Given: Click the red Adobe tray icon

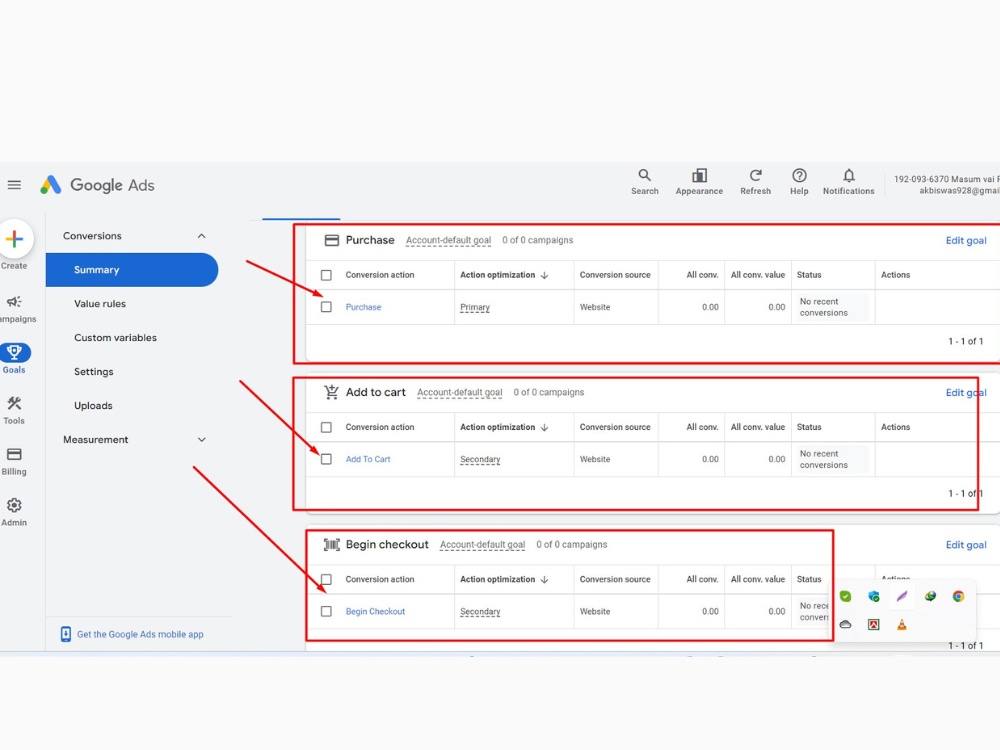Looking at the screenshot, I should pos(874,624).
